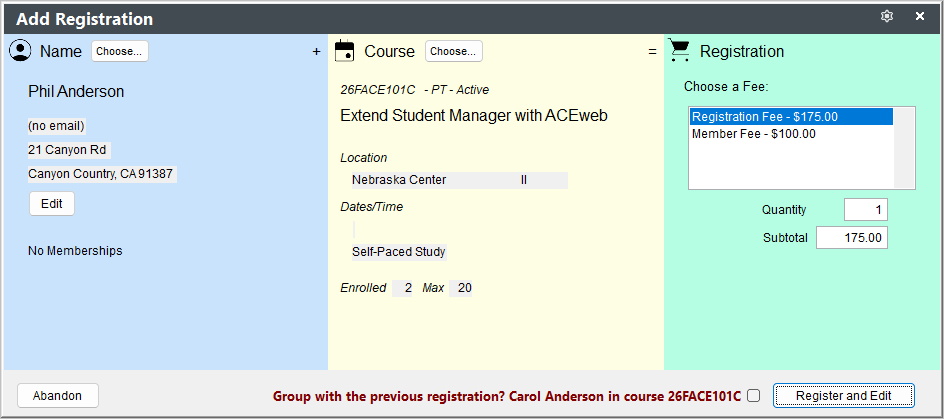
Task: Select Member Fee - $100.00
Action: tap(791, 134)
